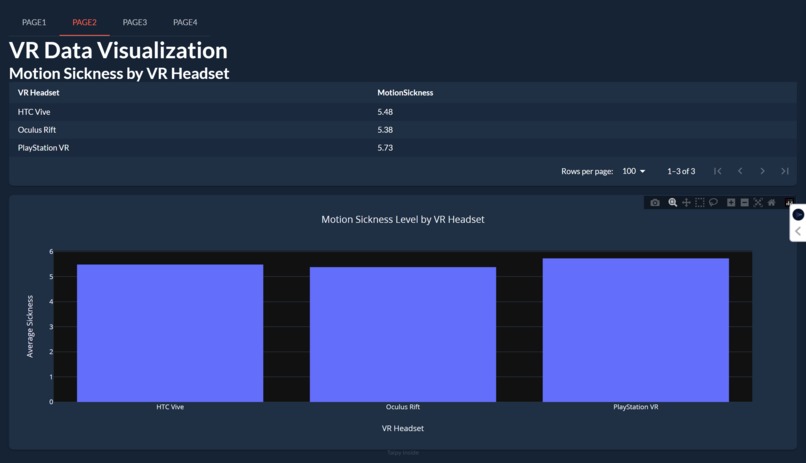
Task: Go to the previous table page
Action: [x=740, y=171]
